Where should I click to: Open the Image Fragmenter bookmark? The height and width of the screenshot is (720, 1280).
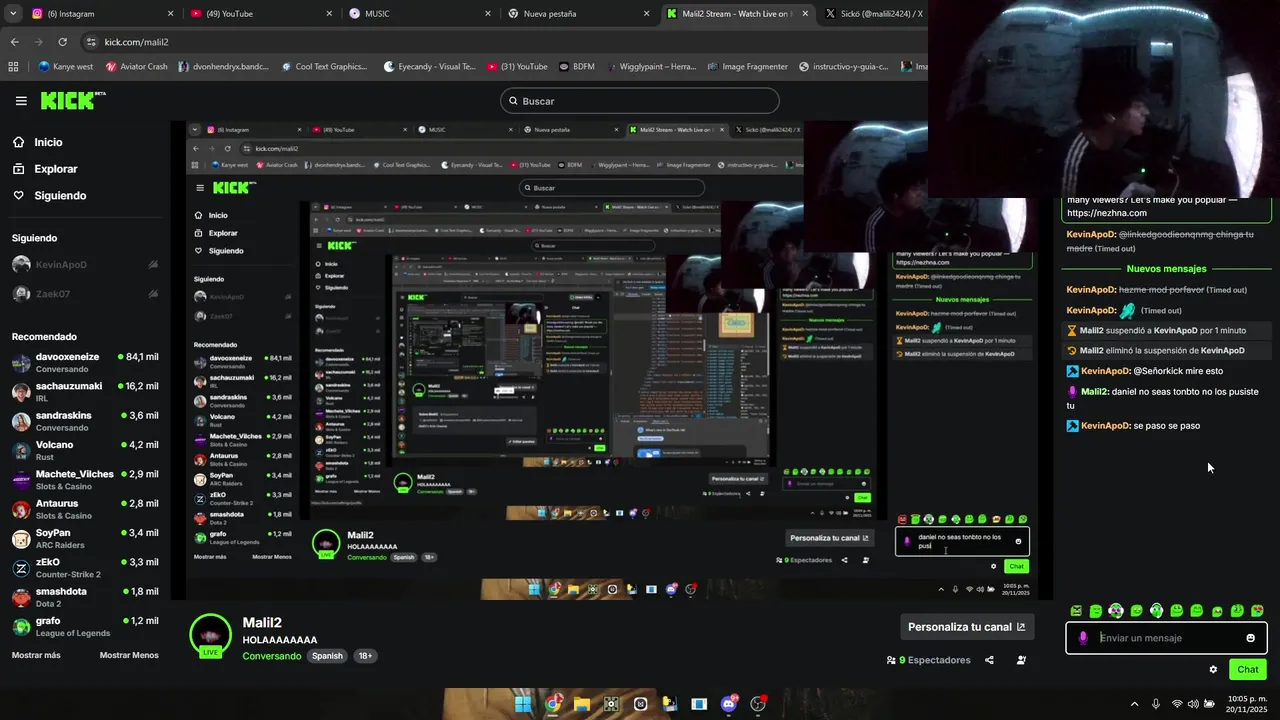coord(746,67)
